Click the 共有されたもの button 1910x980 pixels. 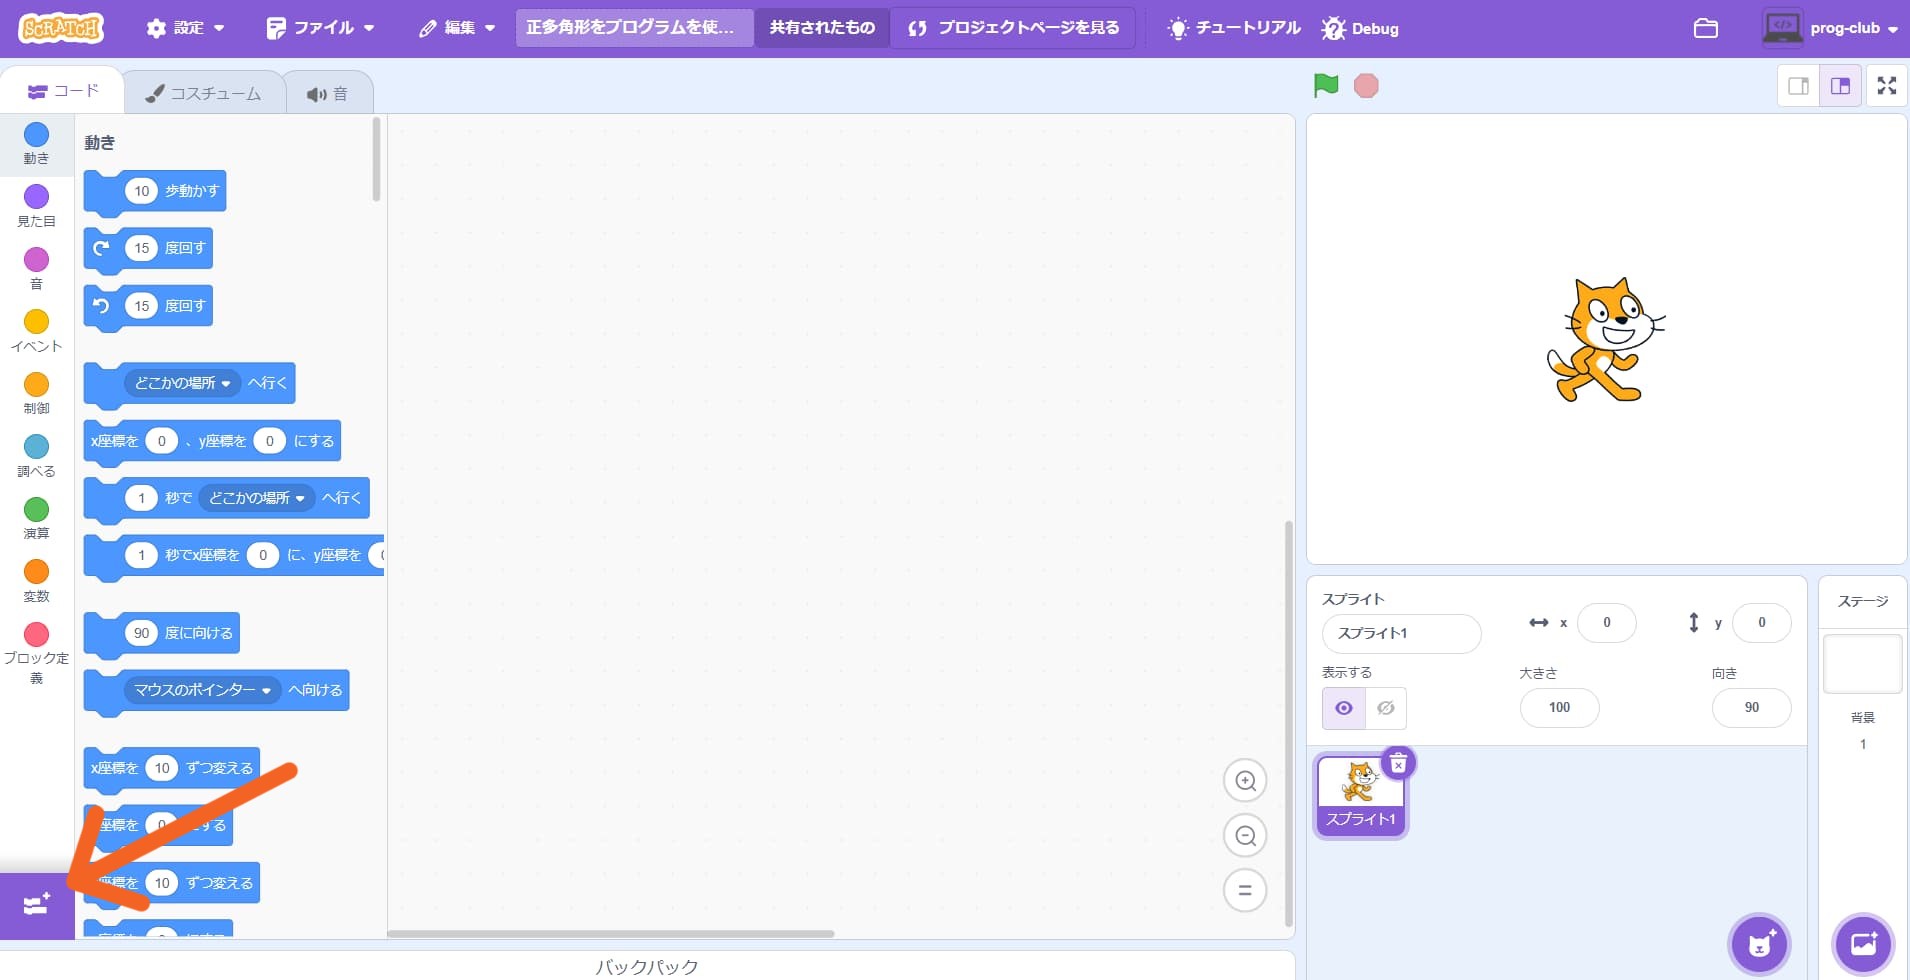pyautogui.click(x=822, y=28)
